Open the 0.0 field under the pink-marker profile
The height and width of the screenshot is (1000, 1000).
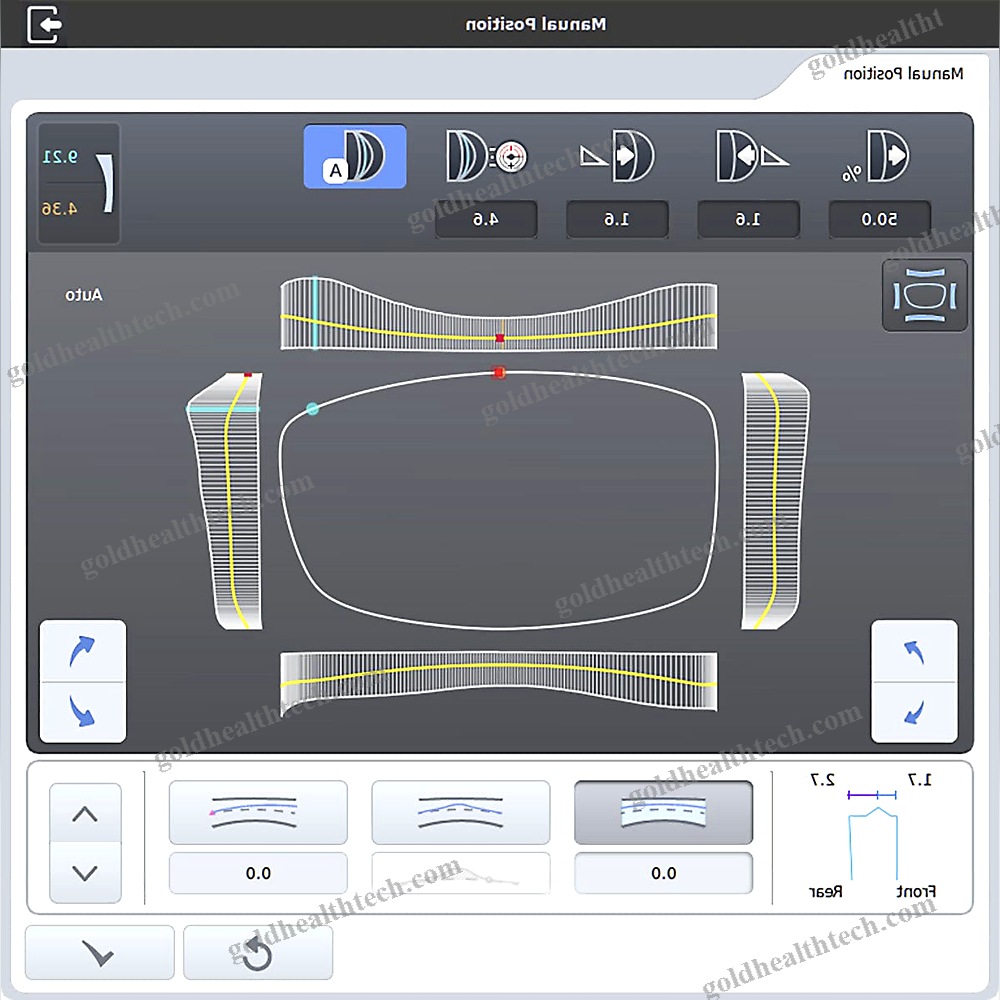pos(258,873)
